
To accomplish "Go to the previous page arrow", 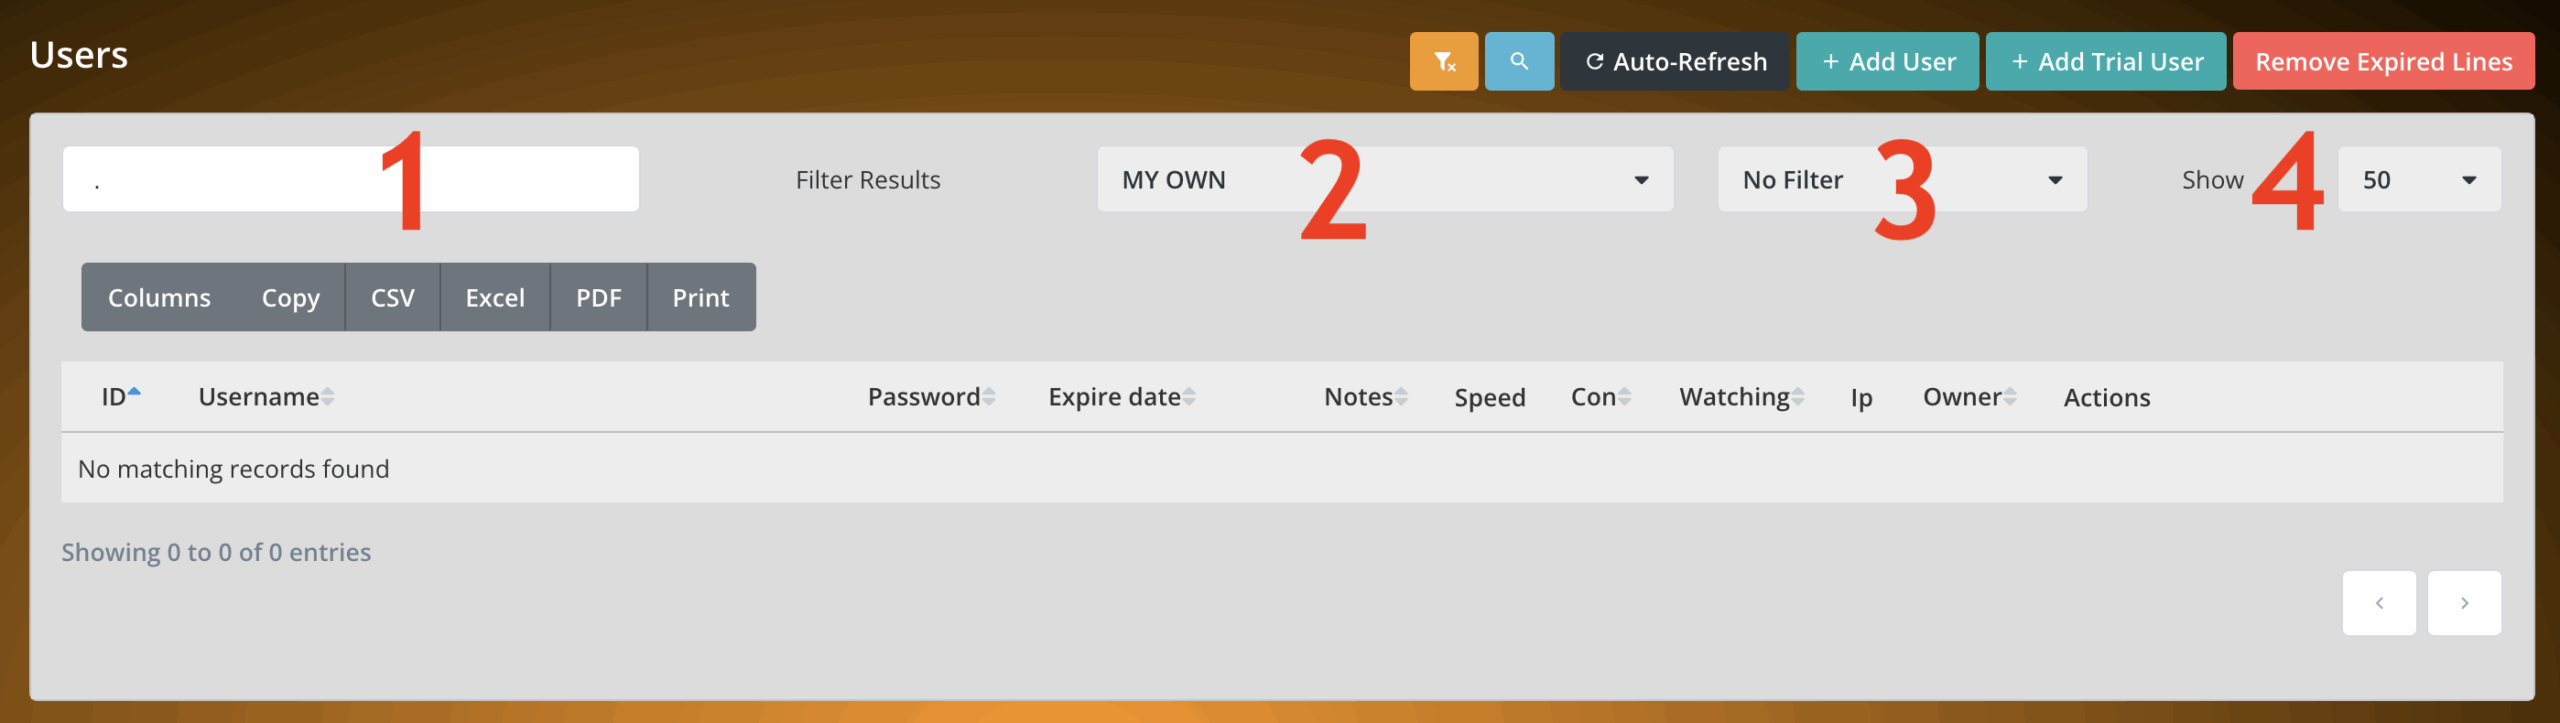I will pos(2378,603).
